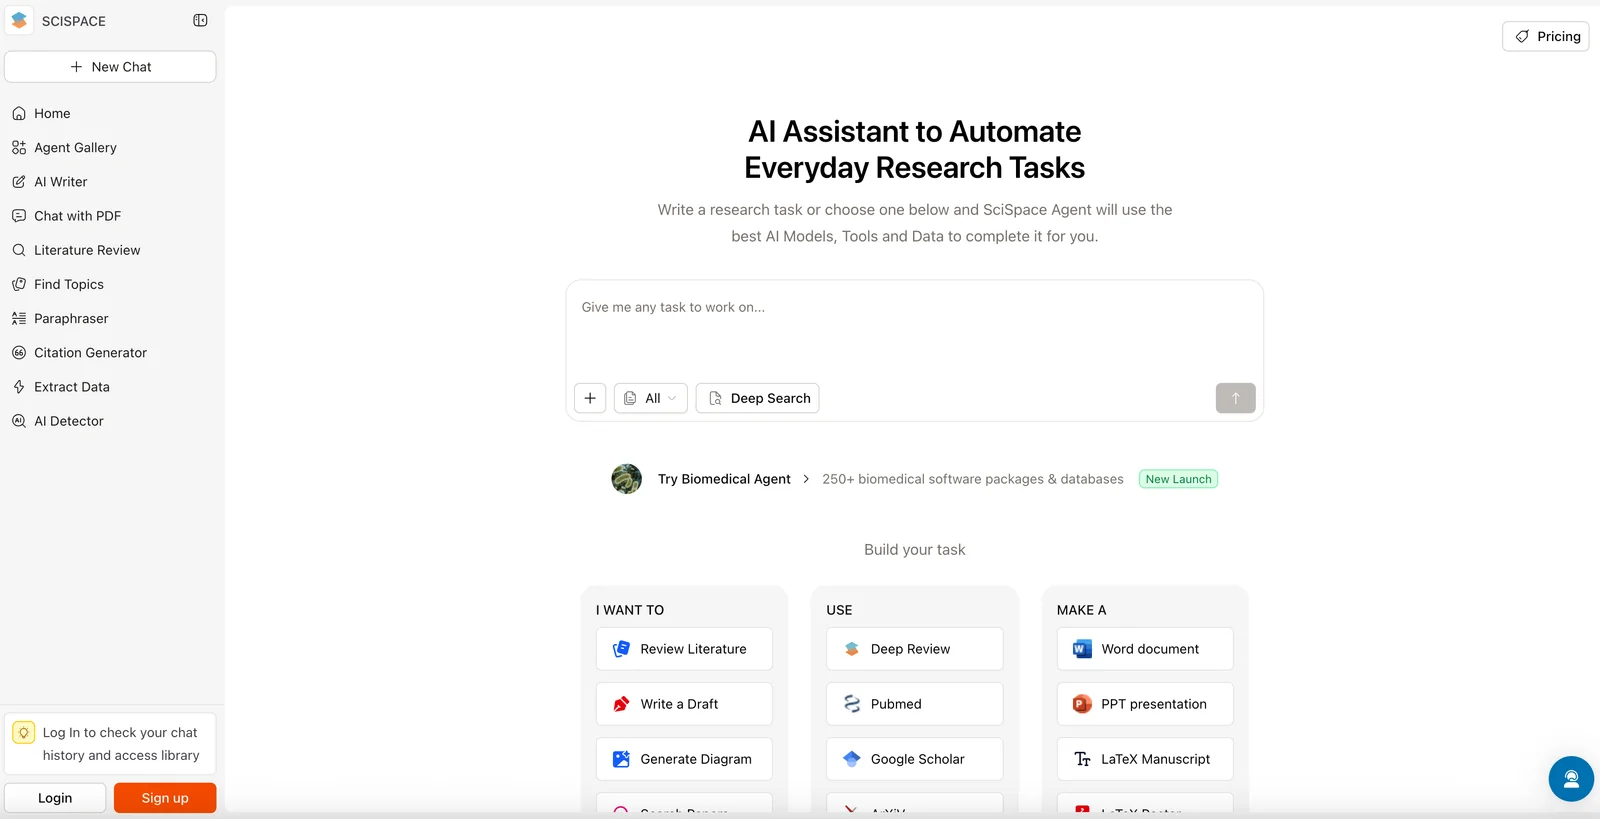
Task: Click the Login button
Action: [55, 798]
